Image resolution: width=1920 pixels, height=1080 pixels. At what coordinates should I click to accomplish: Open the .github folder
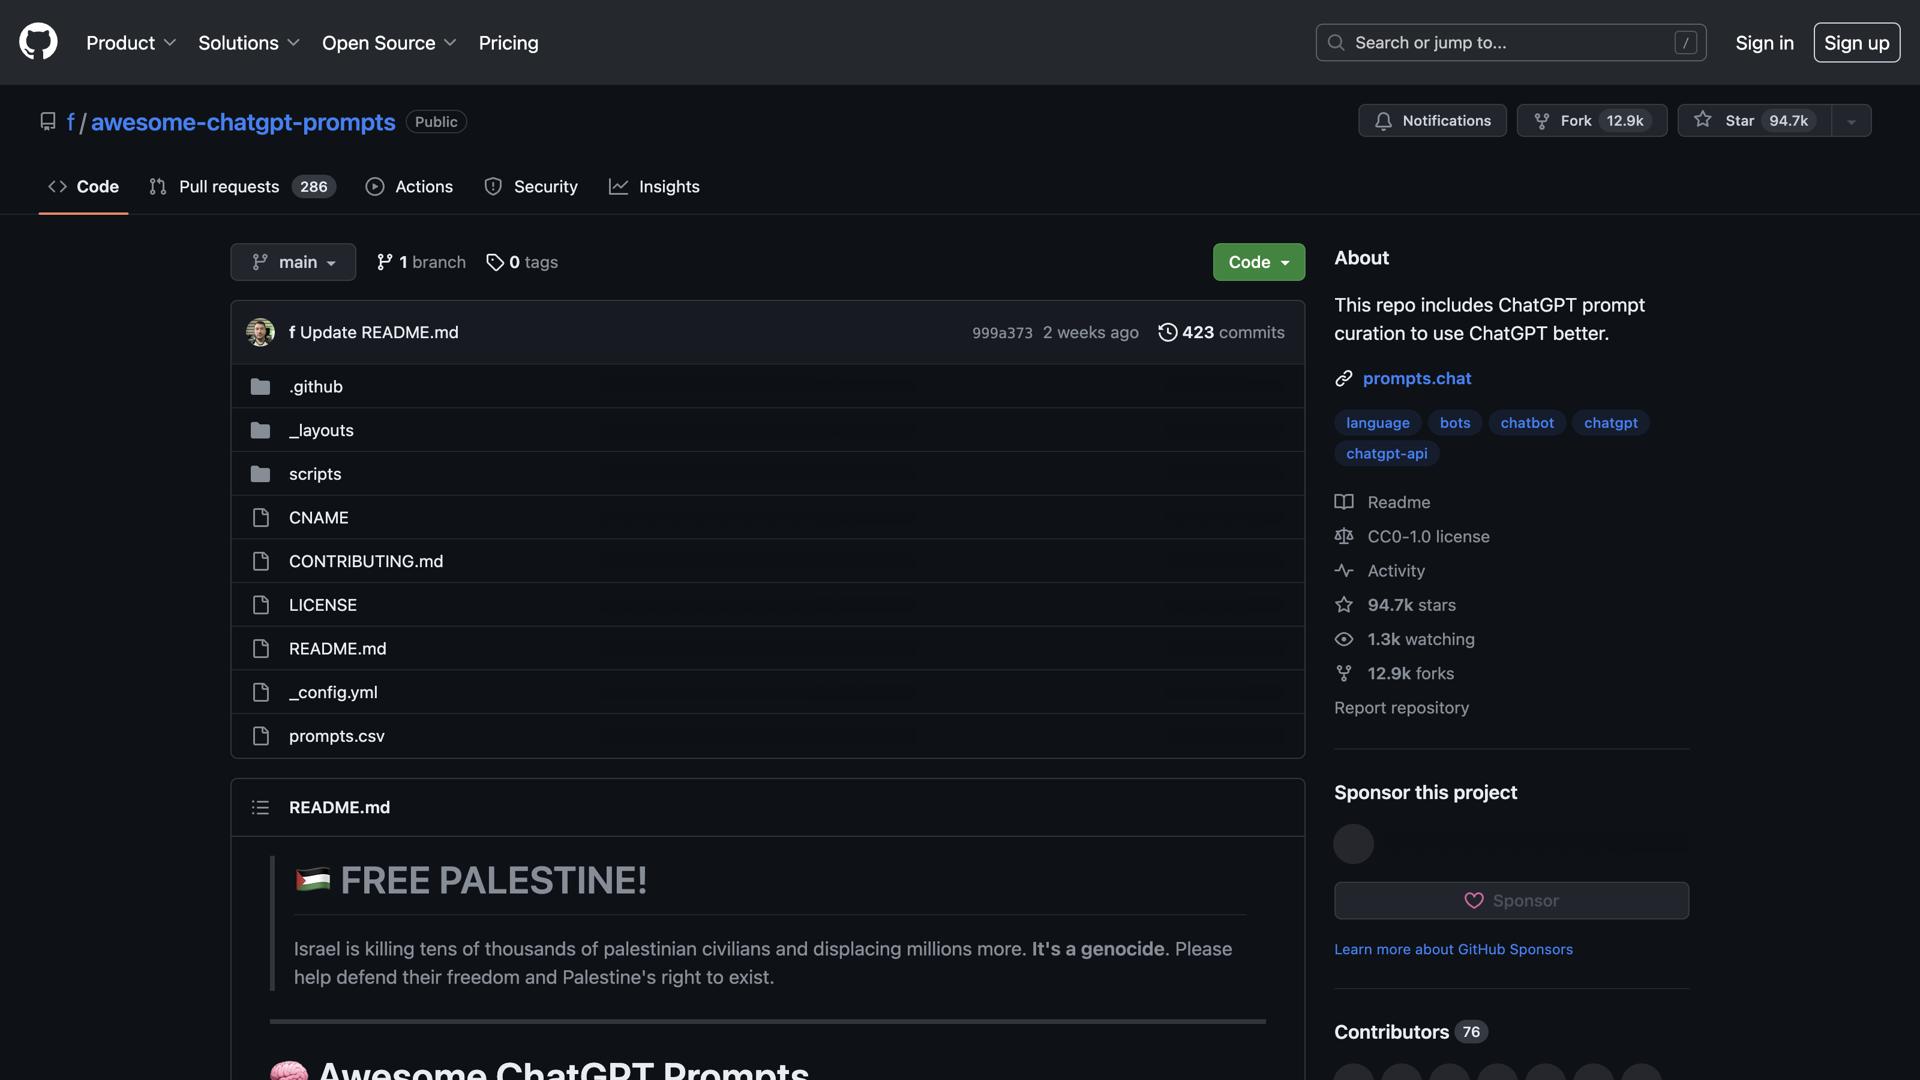(316, 386)
